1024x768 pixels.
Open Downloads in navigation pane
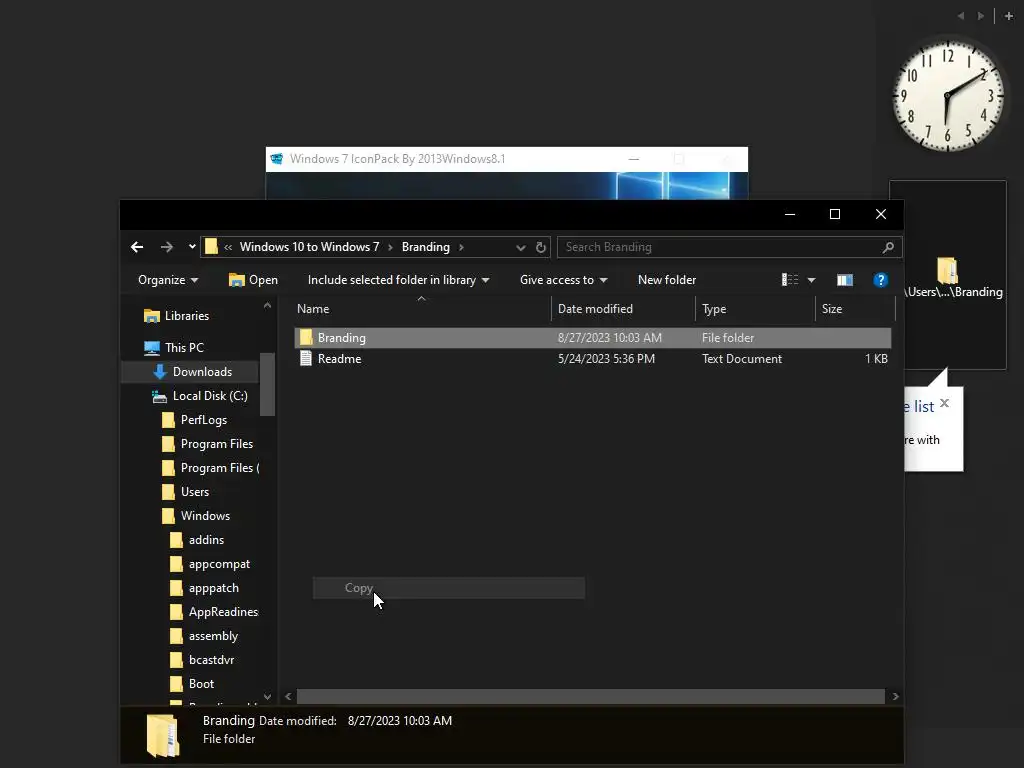point(192,372)
